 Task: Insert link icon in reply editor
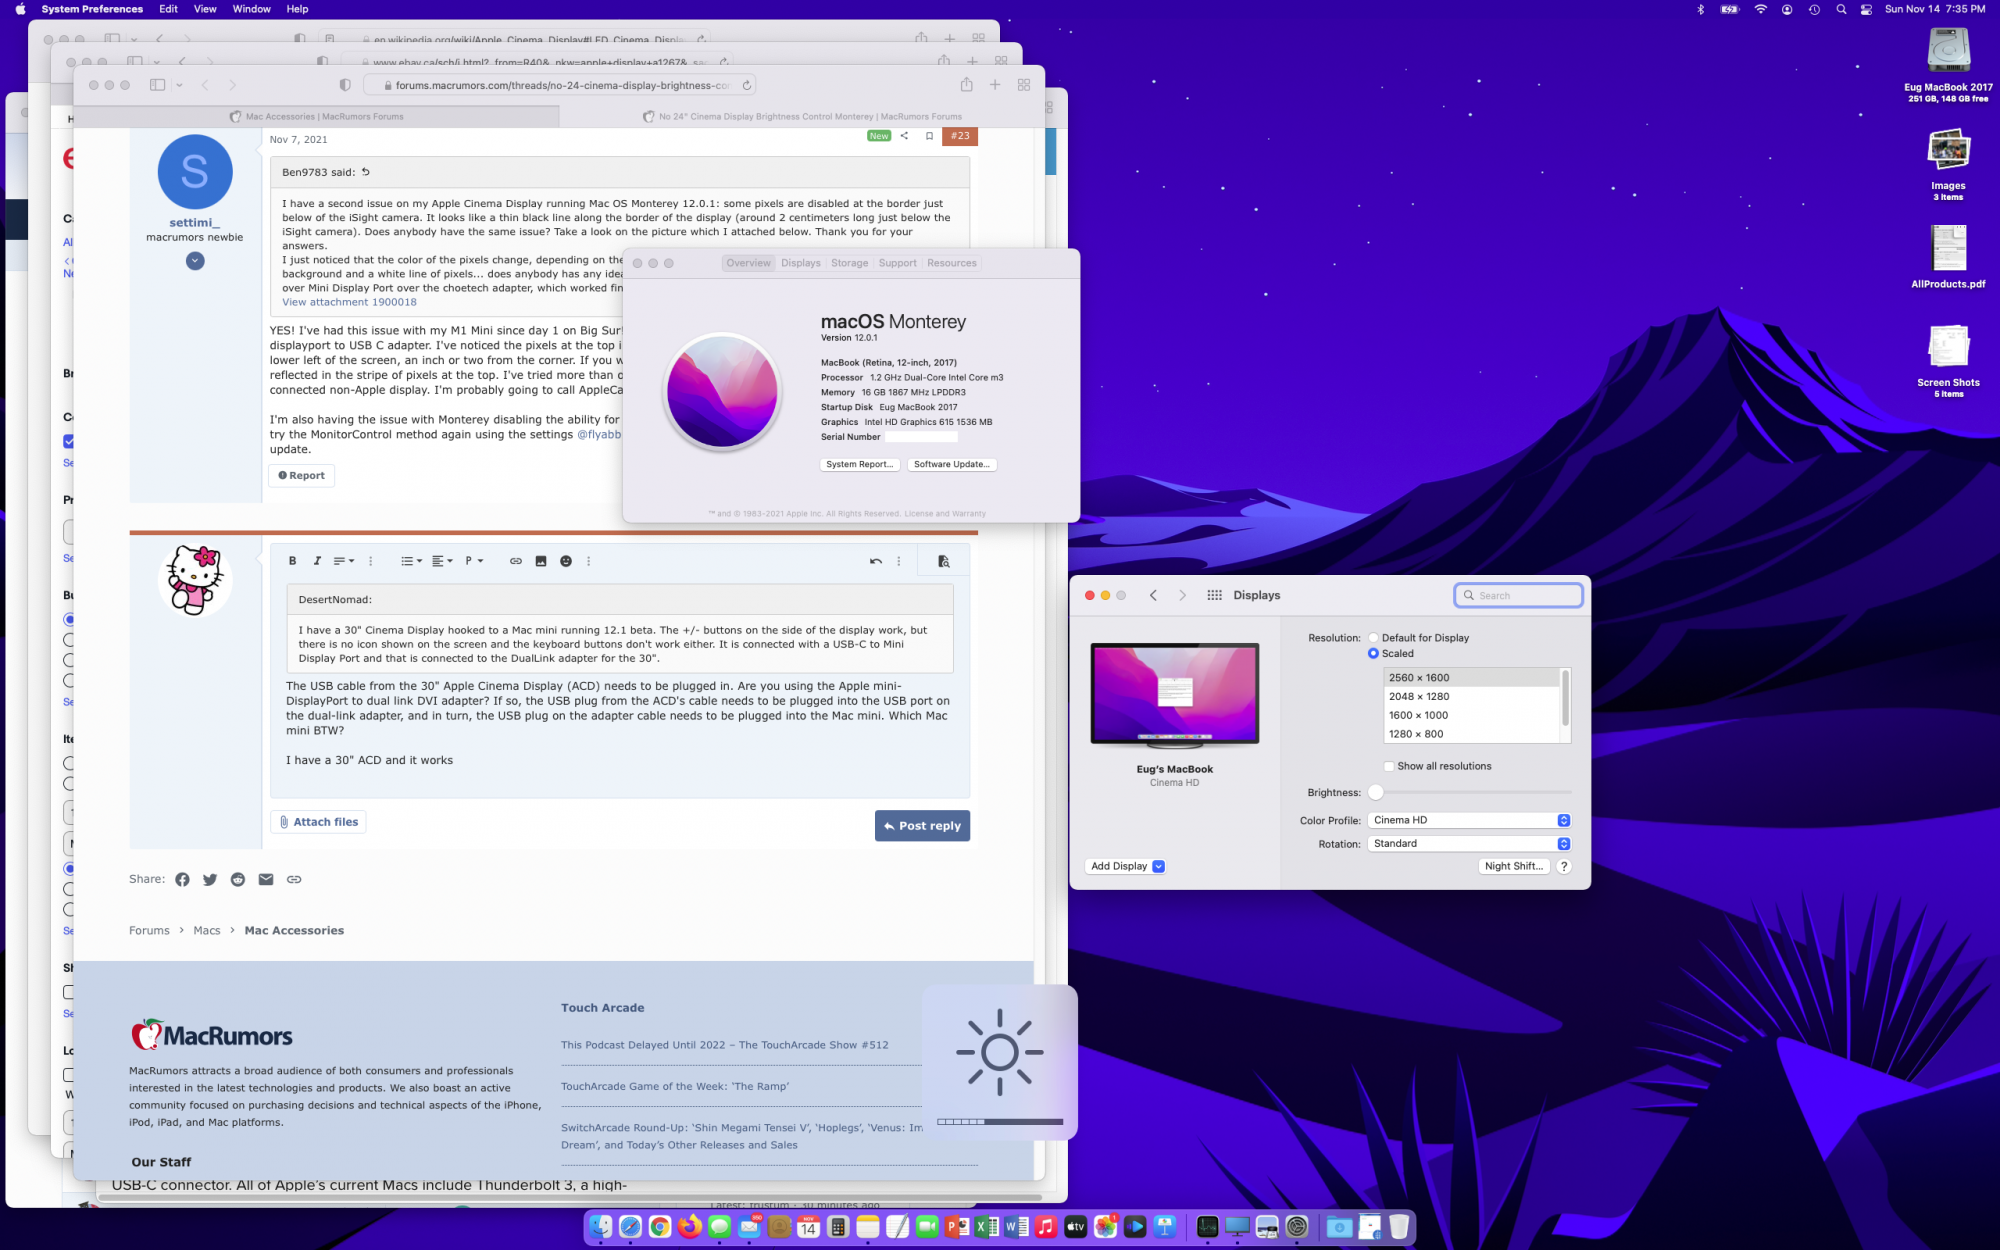coord(516,561)
